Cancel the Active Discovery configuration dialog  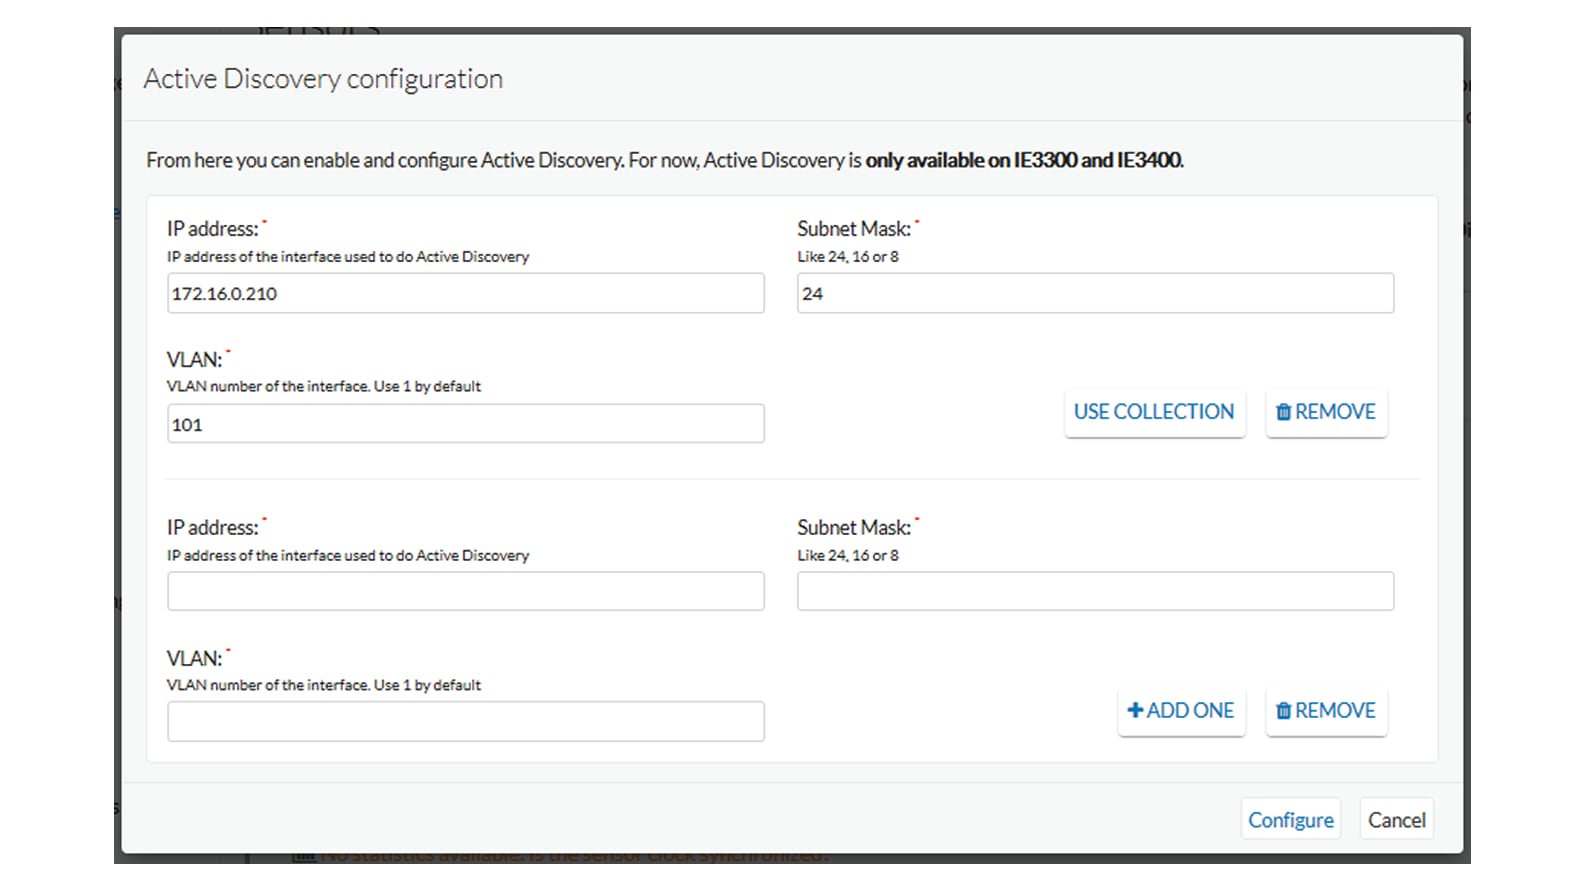pos(1396,820)
